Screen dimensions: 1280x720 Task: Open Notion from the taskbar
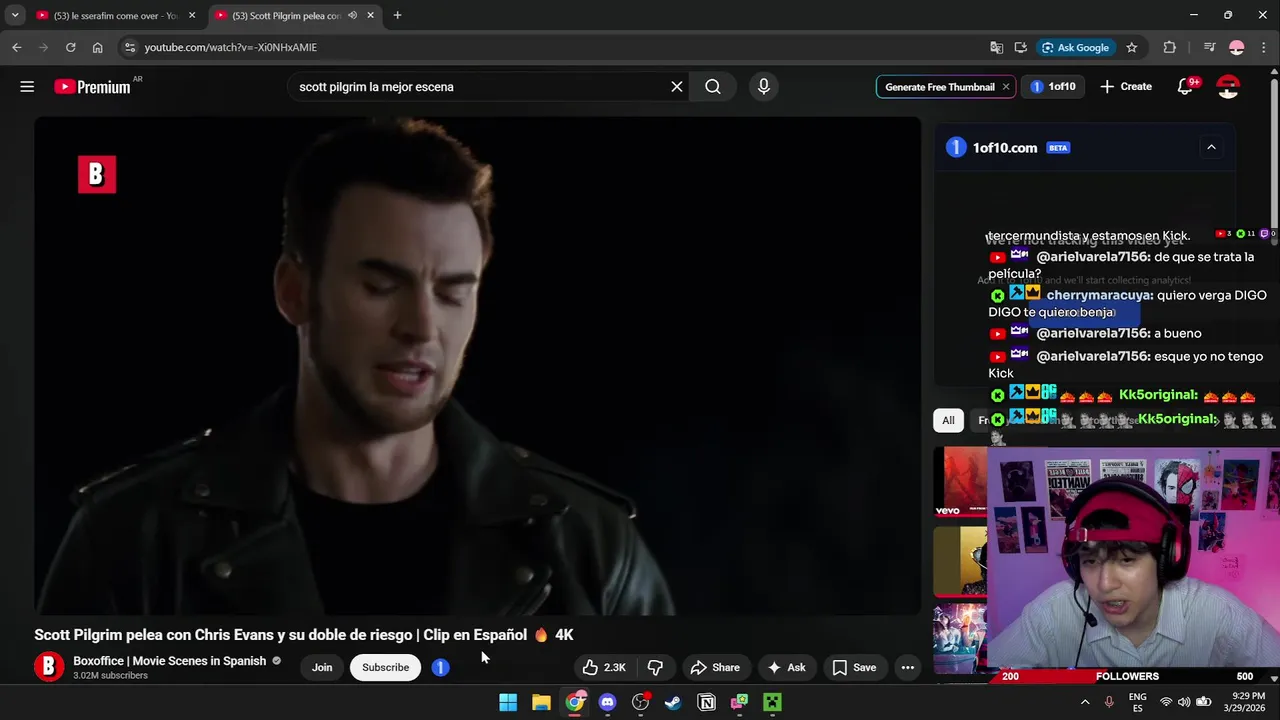pos(706,702)
